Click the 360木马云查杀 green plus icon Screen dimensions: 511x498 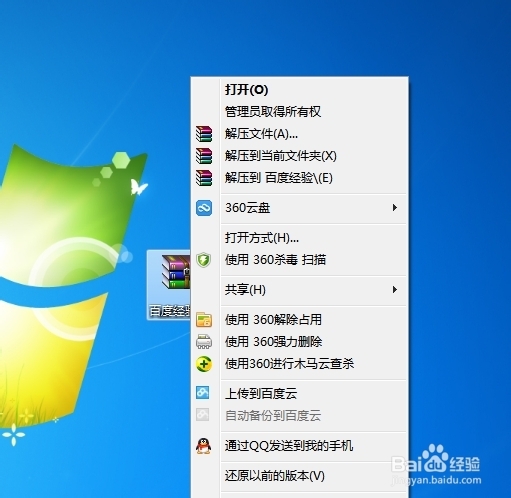204,364
